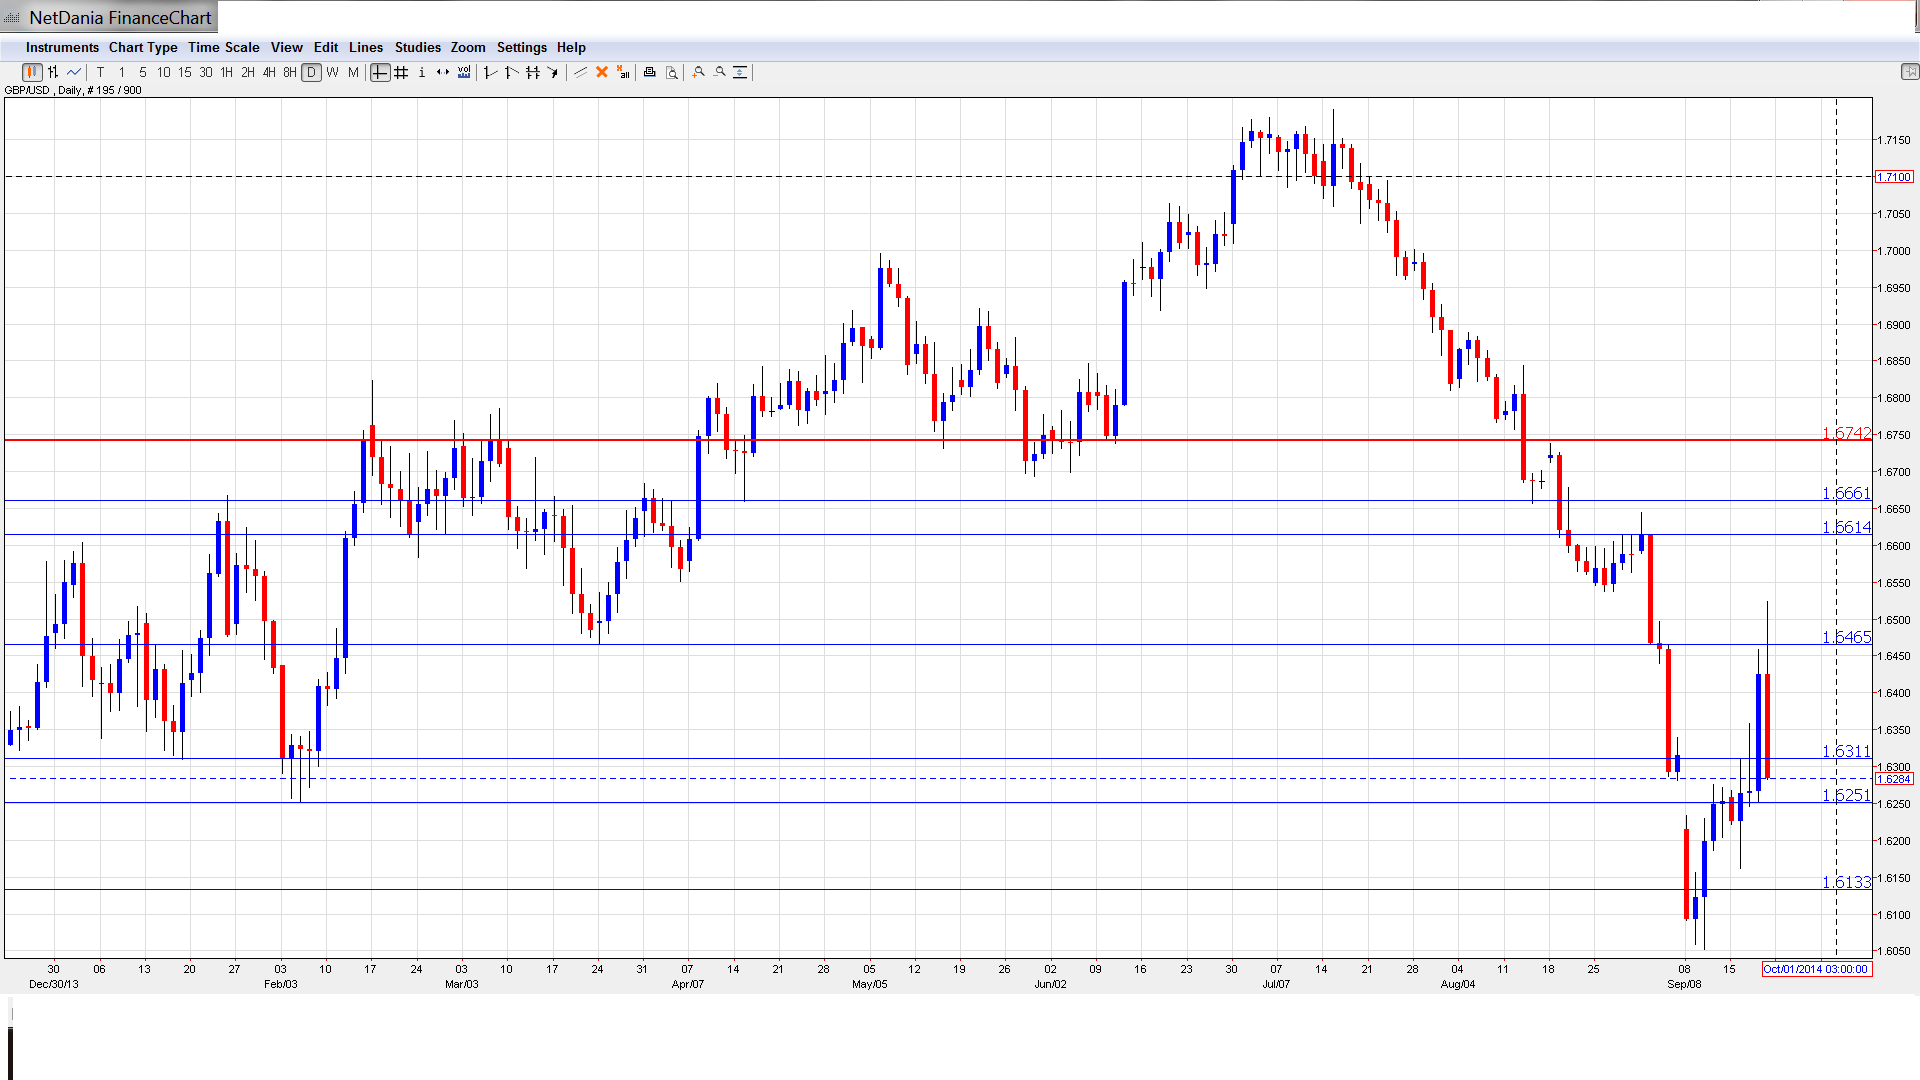Viewport: 1920px width, 1080px height.
Task: Select the candlestick chart type icon
Action: click(x=32, y=72)
